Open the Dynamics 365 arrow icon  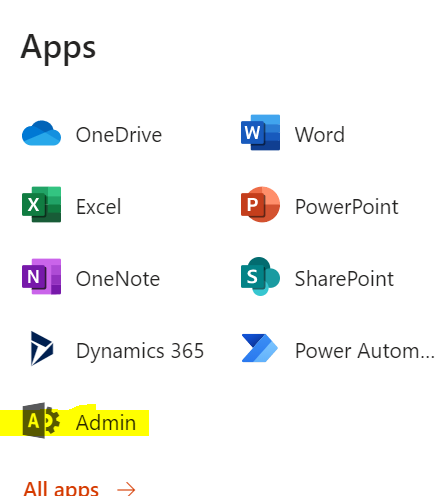42,348
